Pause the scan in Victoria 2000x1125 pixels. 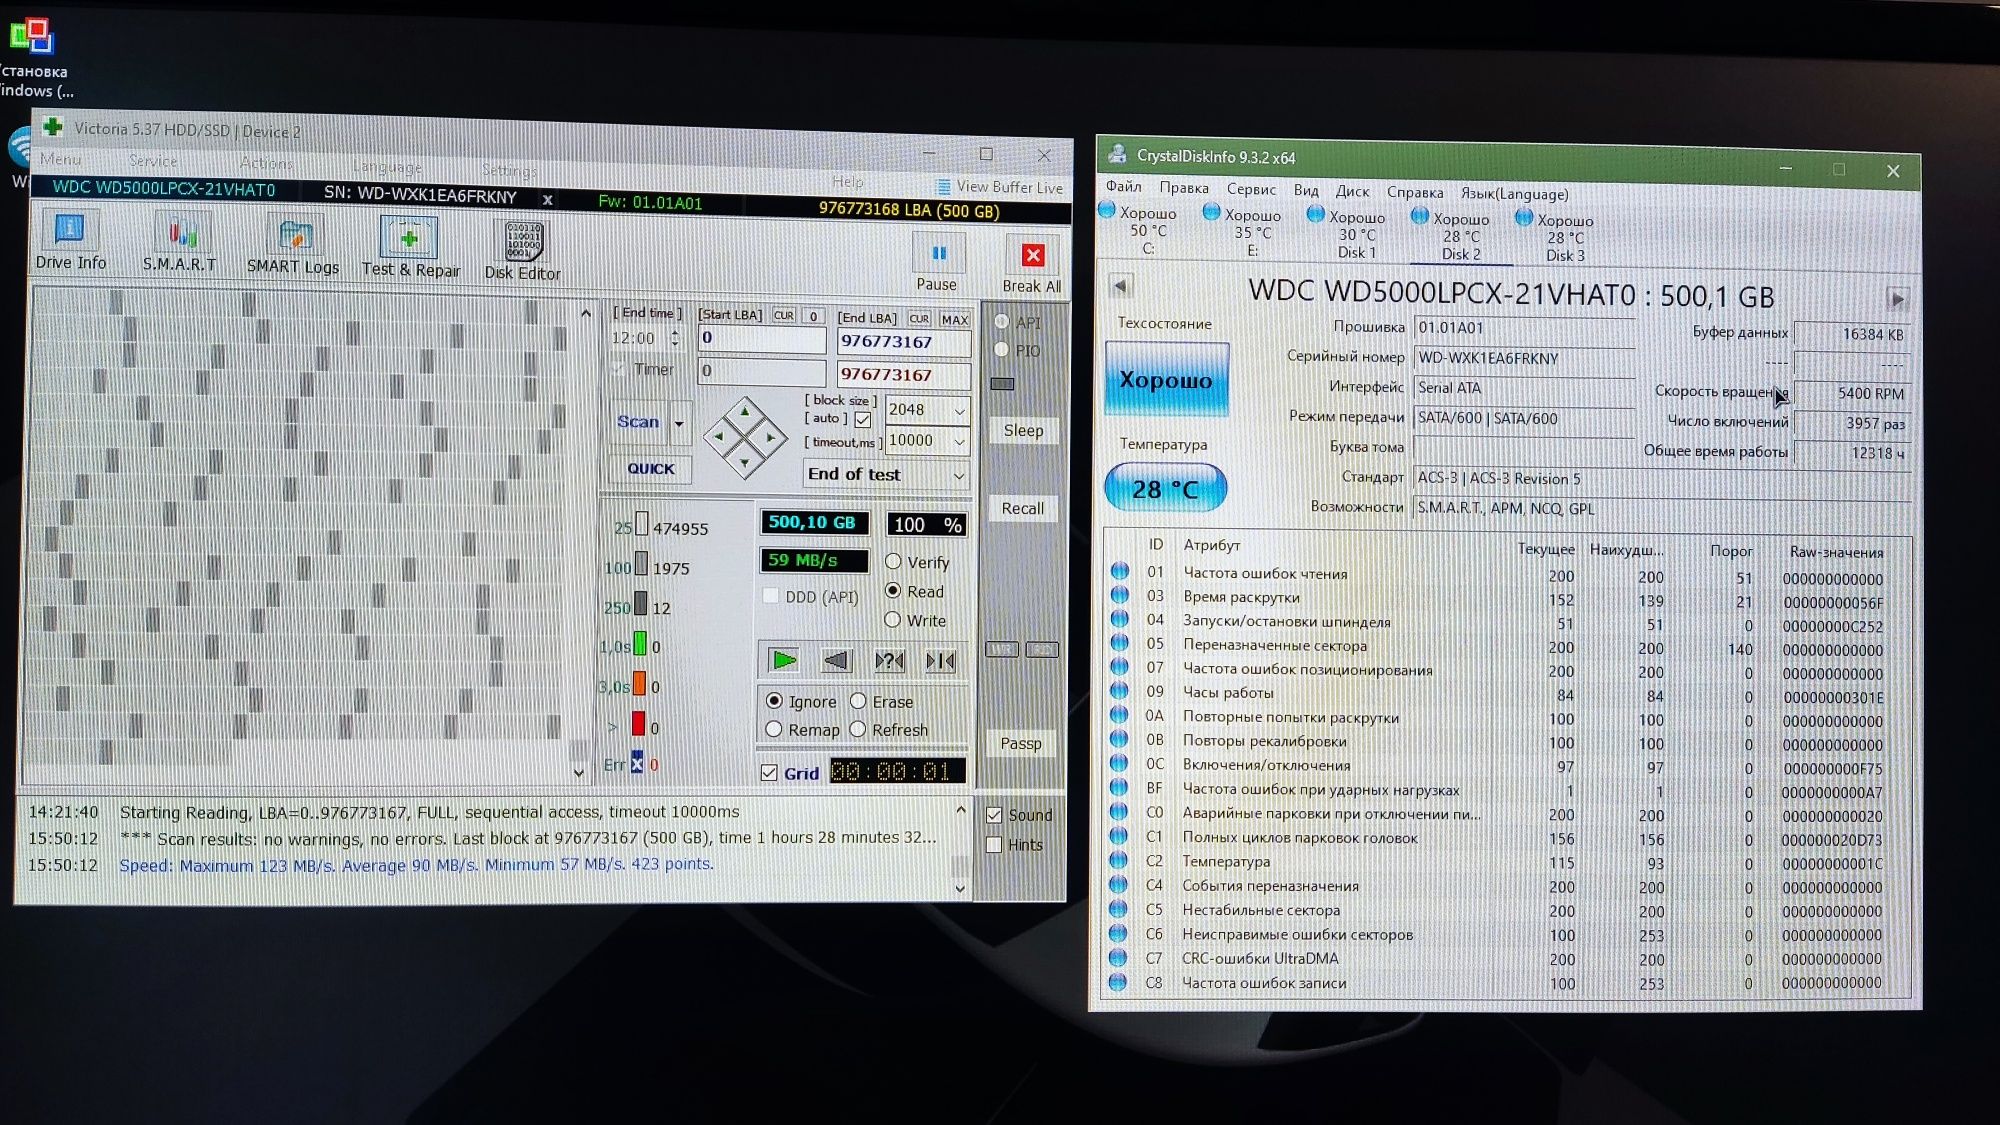click(938, 262)
